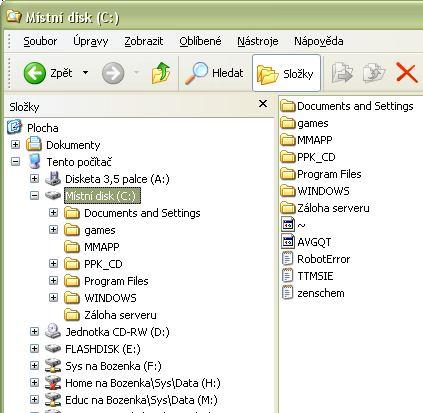The height and width of the screenshot is (413, 423).
Task: Click the Tento počítač computer icon
Action: (x=35, y=161)
